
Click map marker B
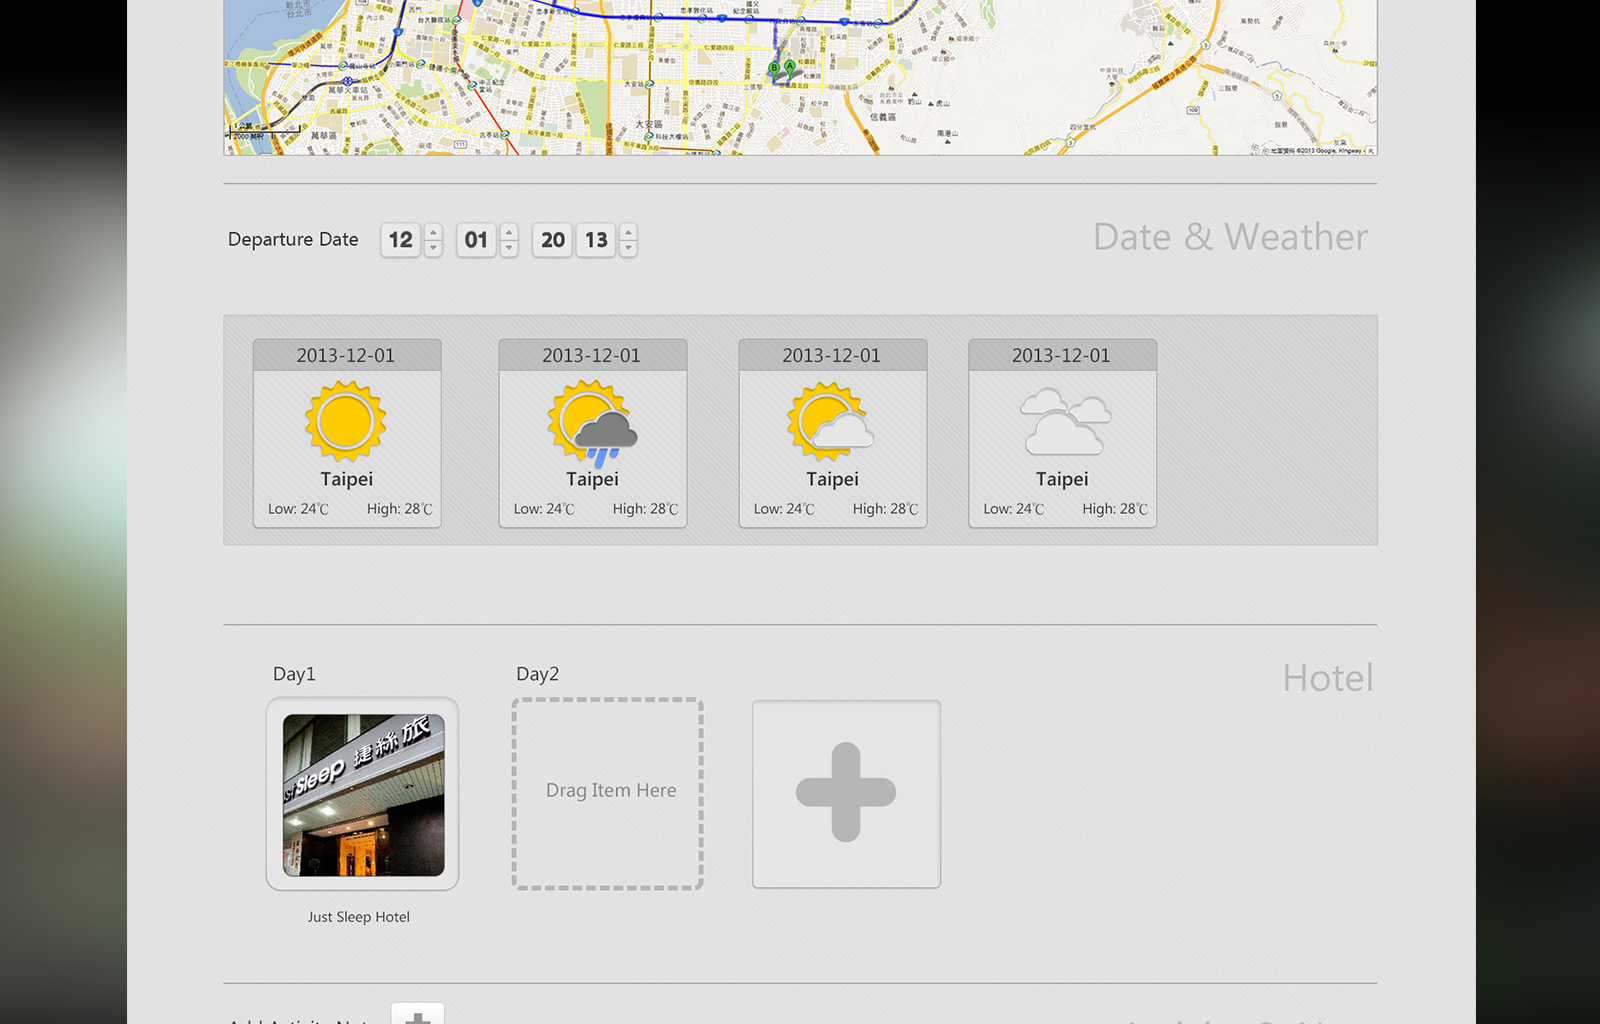point(773,69)
